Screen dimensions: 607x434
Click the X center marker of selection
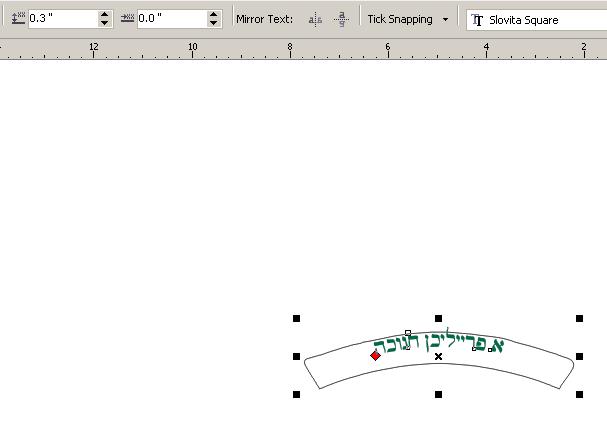438,356
